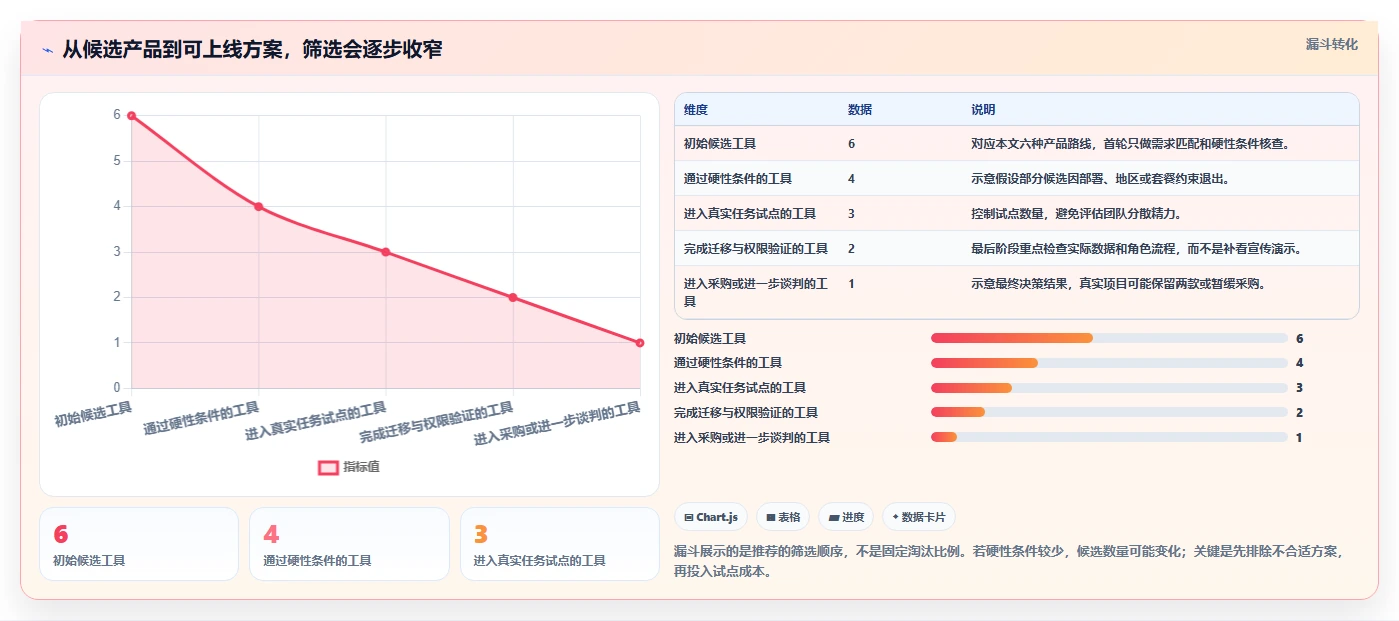Select the 完成迁移与权限验证的工具 cell in the table

coord(756,249)
